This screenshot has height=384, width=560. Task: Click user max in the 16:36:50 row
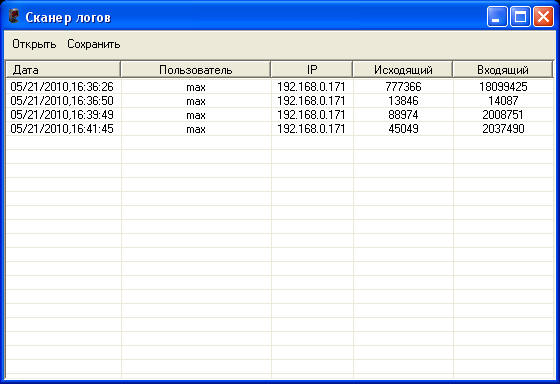[196, 101]
